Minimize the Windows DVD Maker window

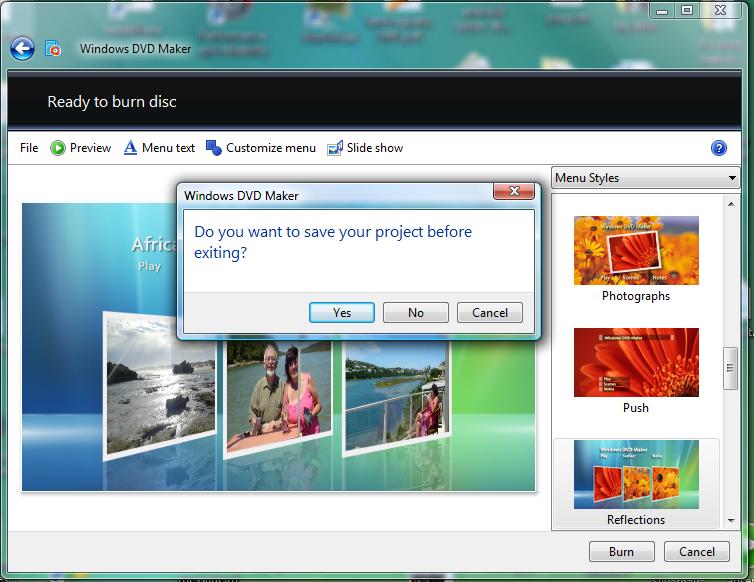pyautogui.click(x=662, y=10)
